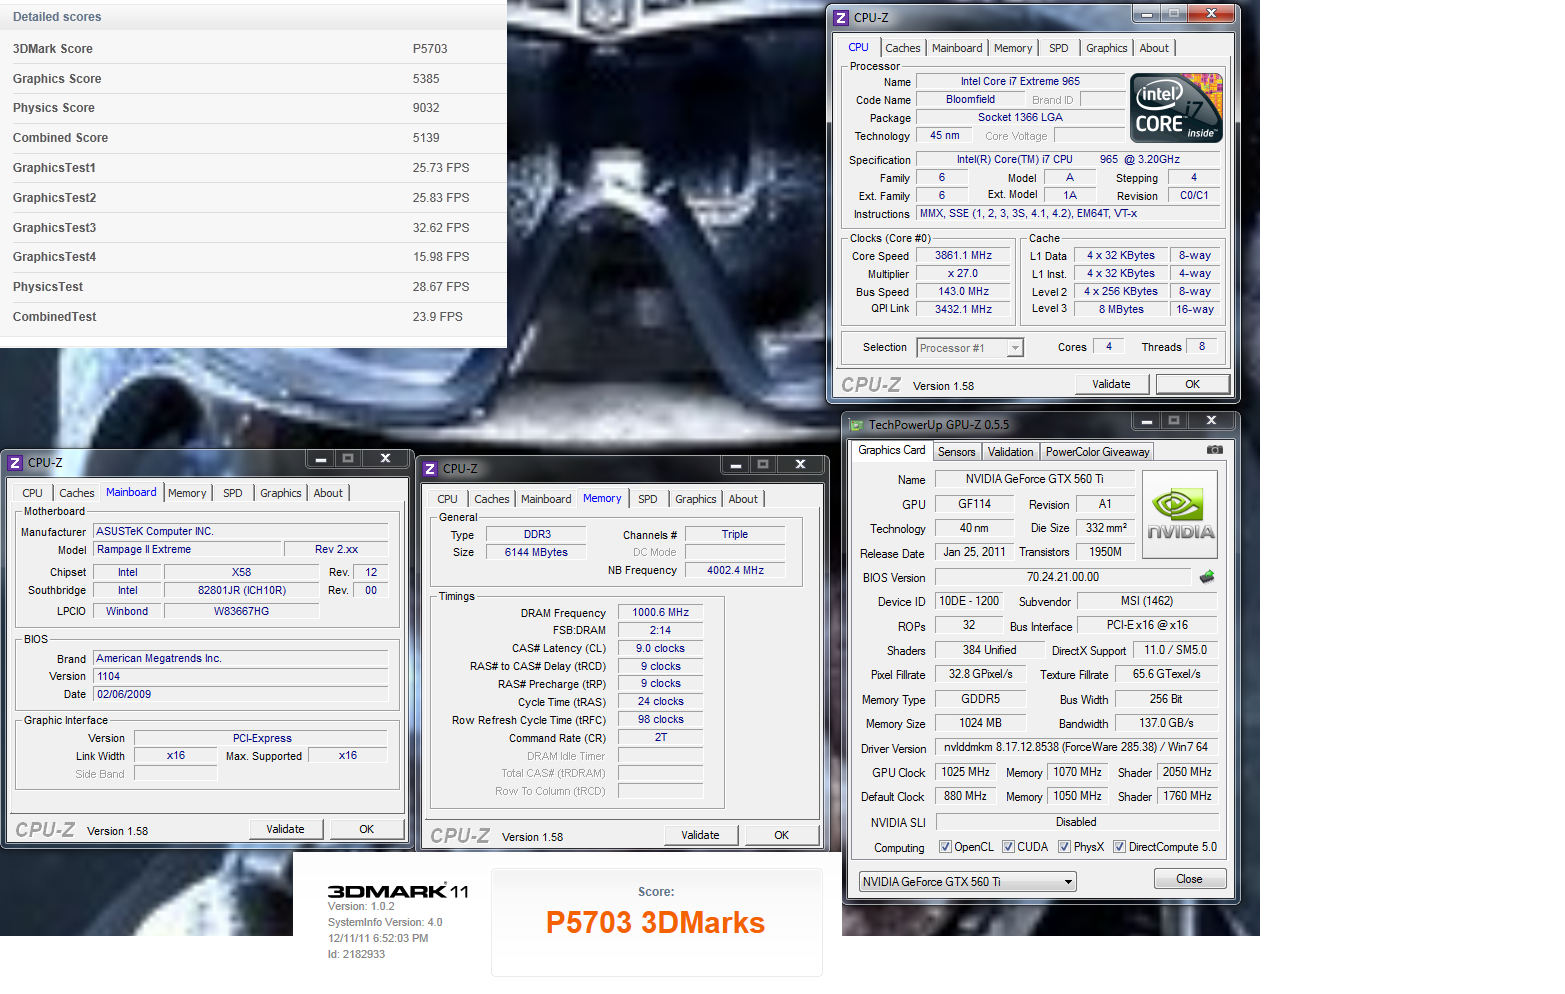Open Graphics tab in the top-right CPU-Z window
This screenshot has width=1565, height=994.
[x=1106, y=48]
